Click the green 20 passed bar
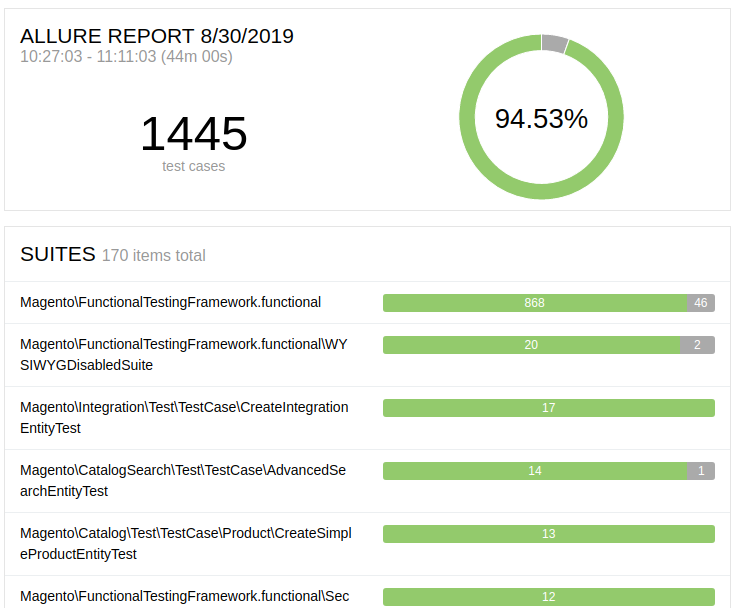739x608 pixels. pos(531,345)
